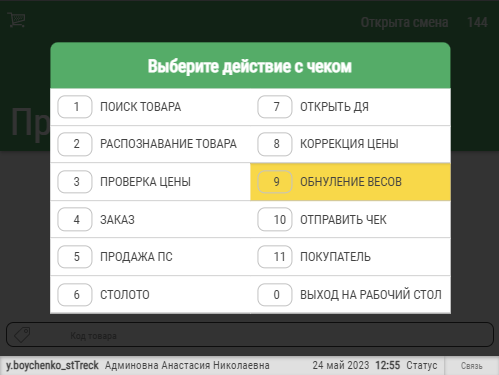The height and width of the screenshot is (375, 499).
Task: Click the Код товара input field
Action: (x=250, y=335)
